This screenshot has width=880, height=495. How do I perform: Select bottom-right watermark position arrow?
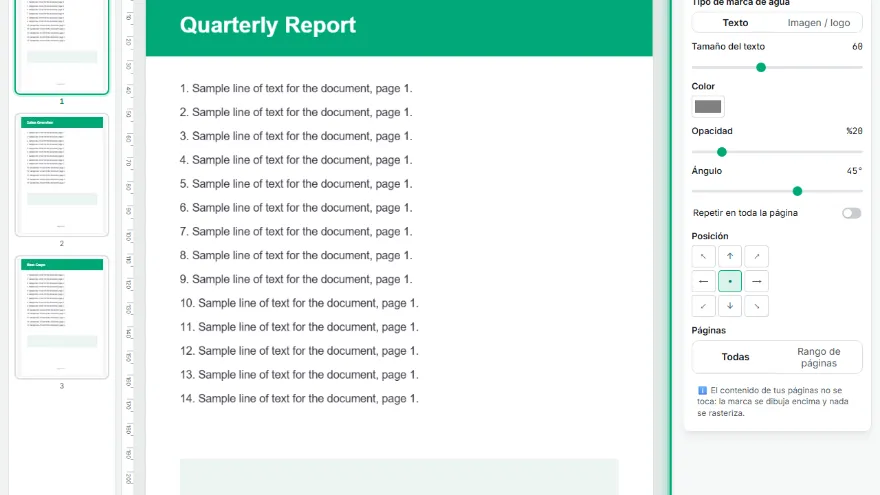coord(757,306)
